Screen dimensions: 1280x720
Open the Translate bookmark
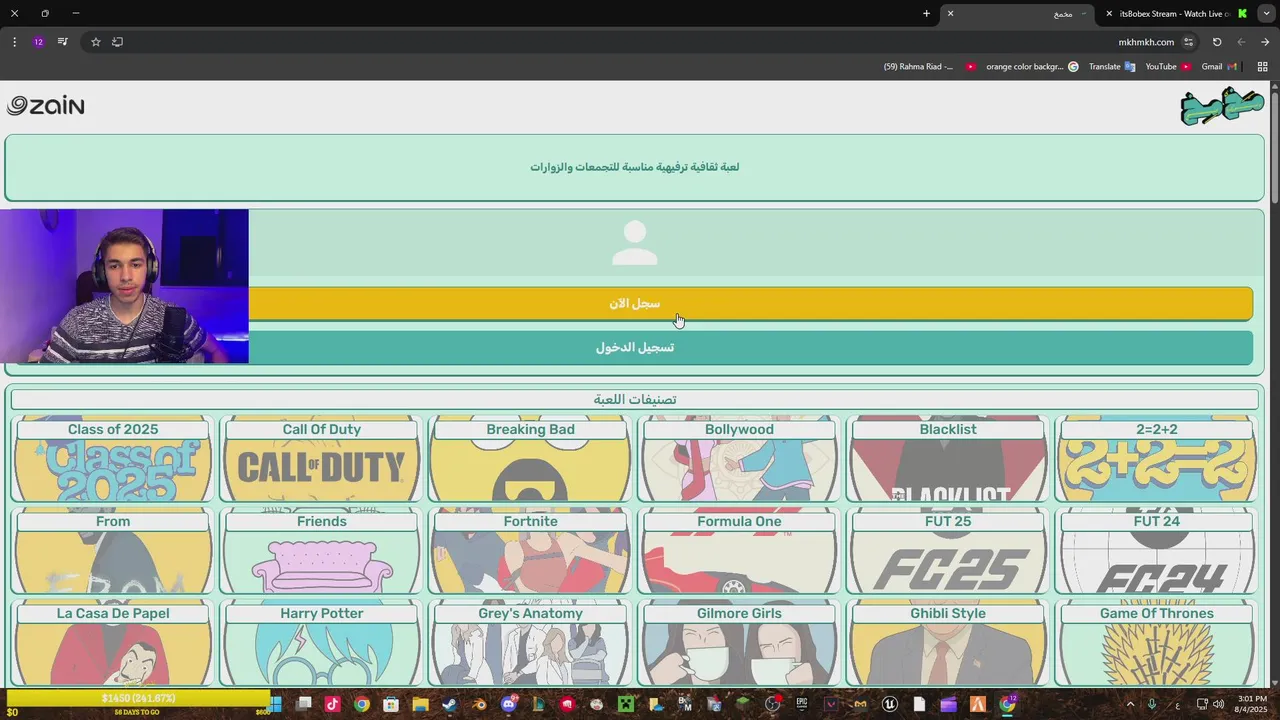[1112, 67]
